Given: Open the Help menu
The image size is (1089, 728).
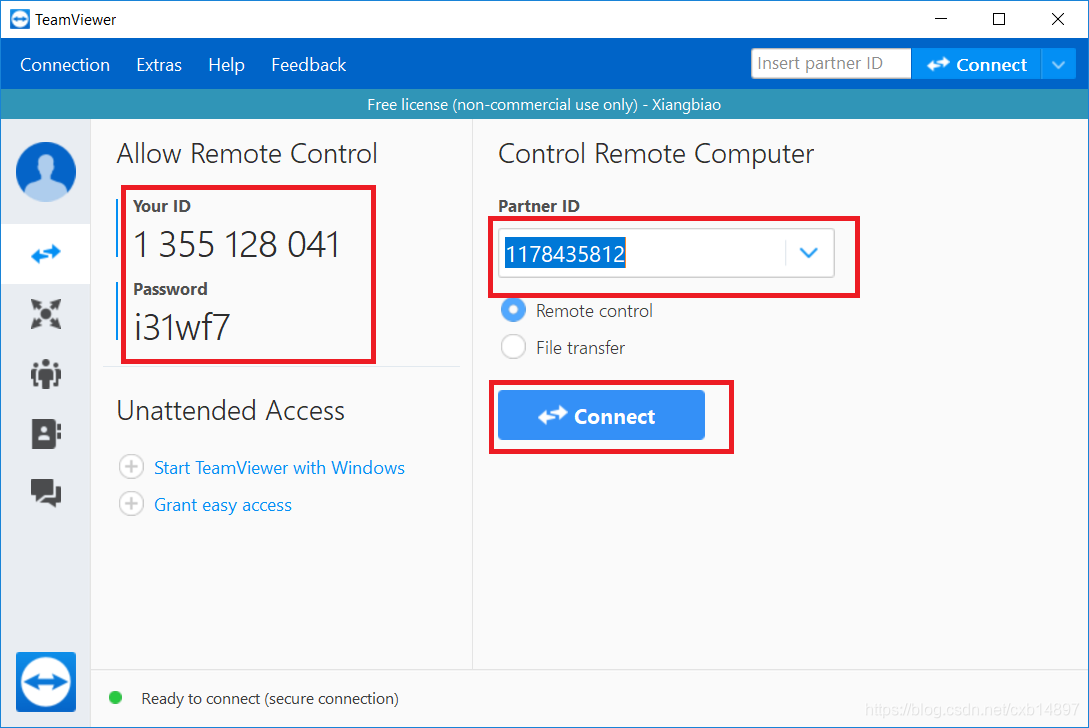Looking at the screenshot, I should pos(226,65).
